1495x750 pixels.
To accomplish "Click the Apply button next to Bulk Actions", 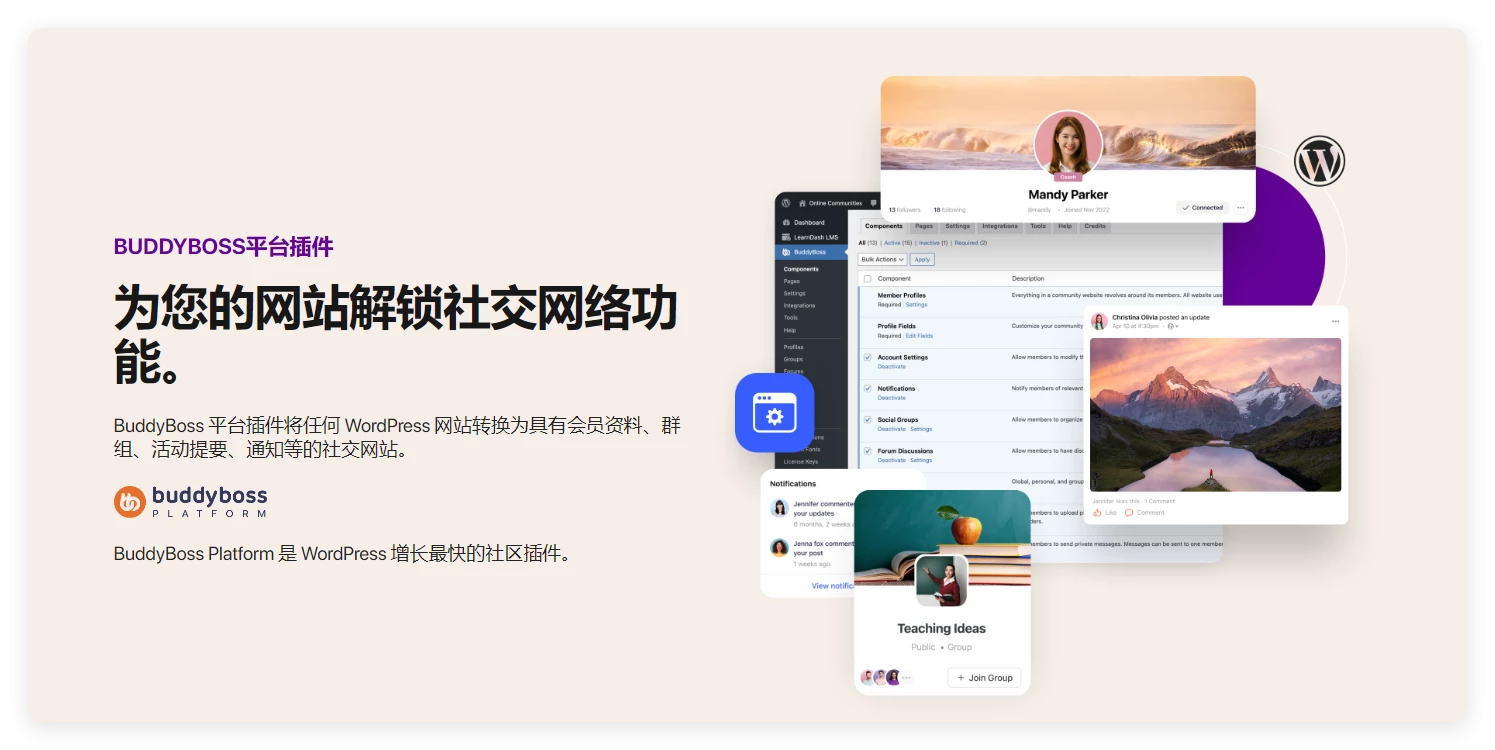I will 922,259.
